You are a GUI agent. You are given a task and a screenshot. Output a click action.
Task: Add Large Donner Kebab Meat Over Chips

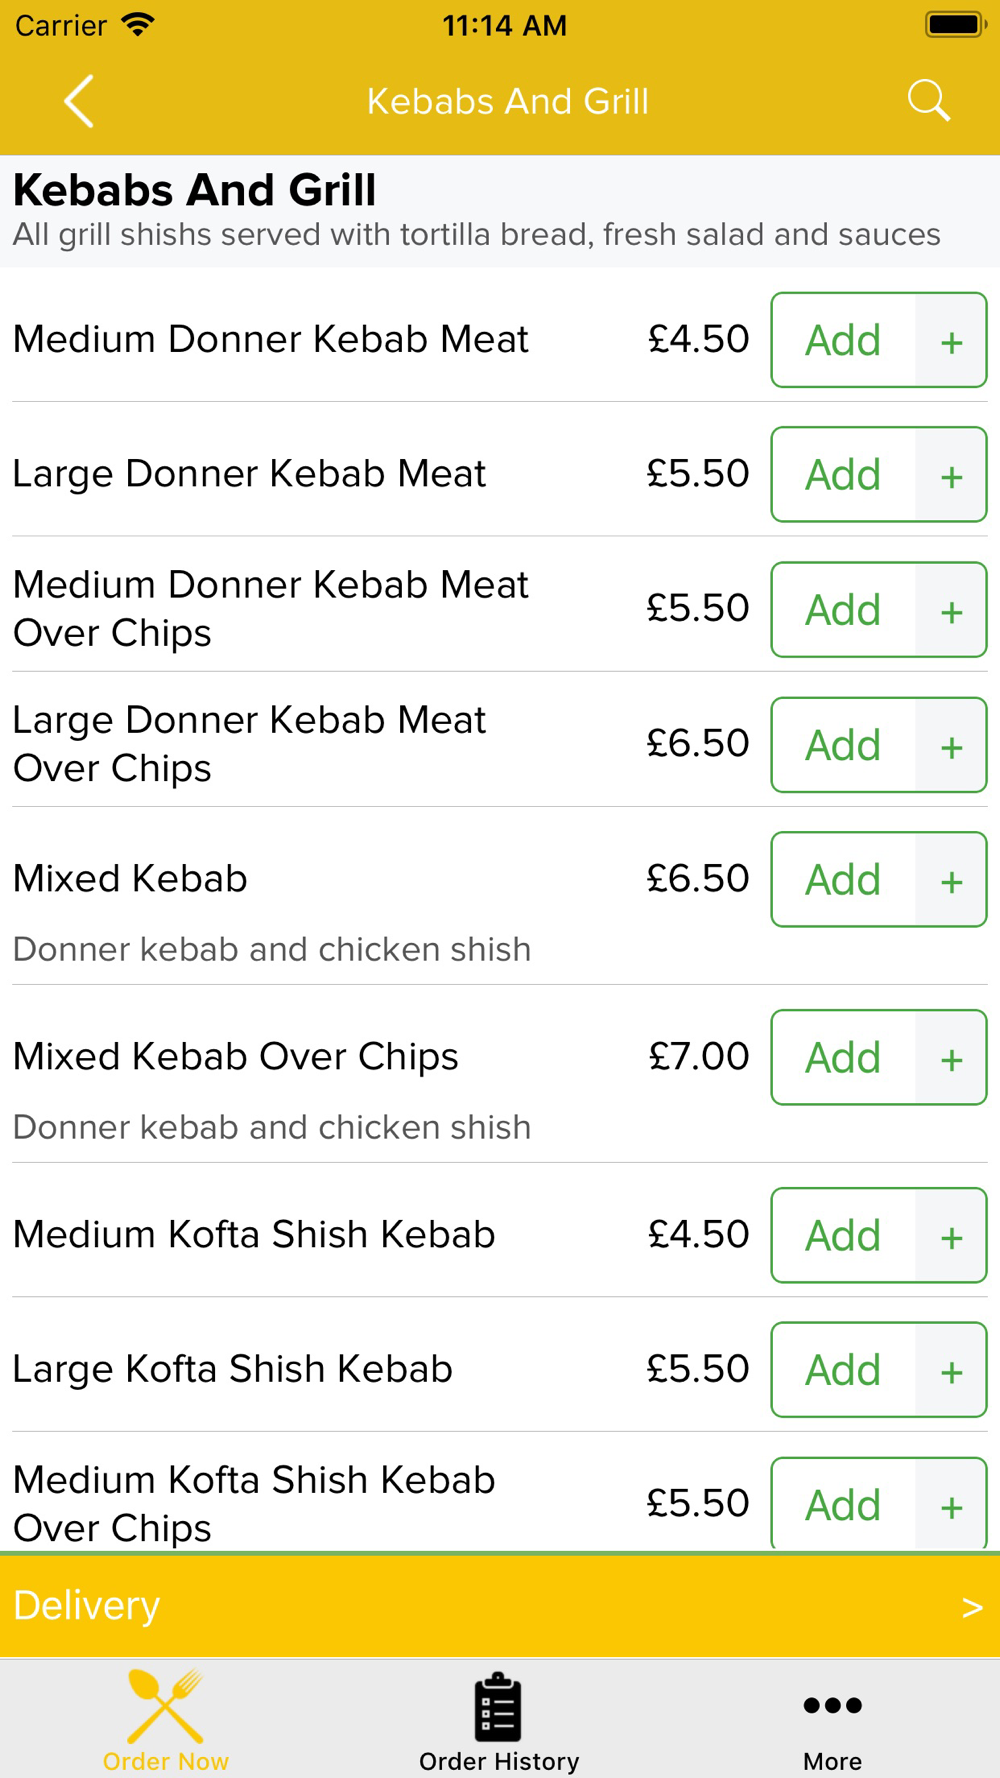pos(843,745)
